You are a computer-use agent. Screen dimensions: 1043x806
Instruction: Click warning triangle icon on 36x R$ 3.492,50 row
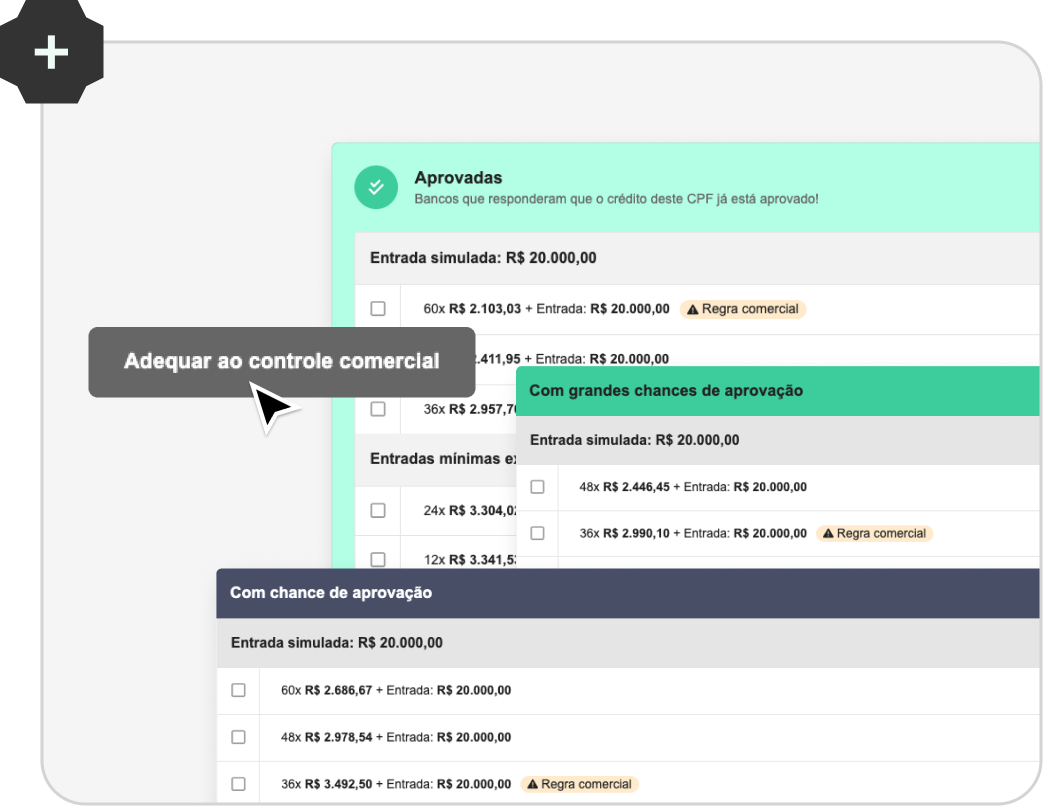[532, 784]
